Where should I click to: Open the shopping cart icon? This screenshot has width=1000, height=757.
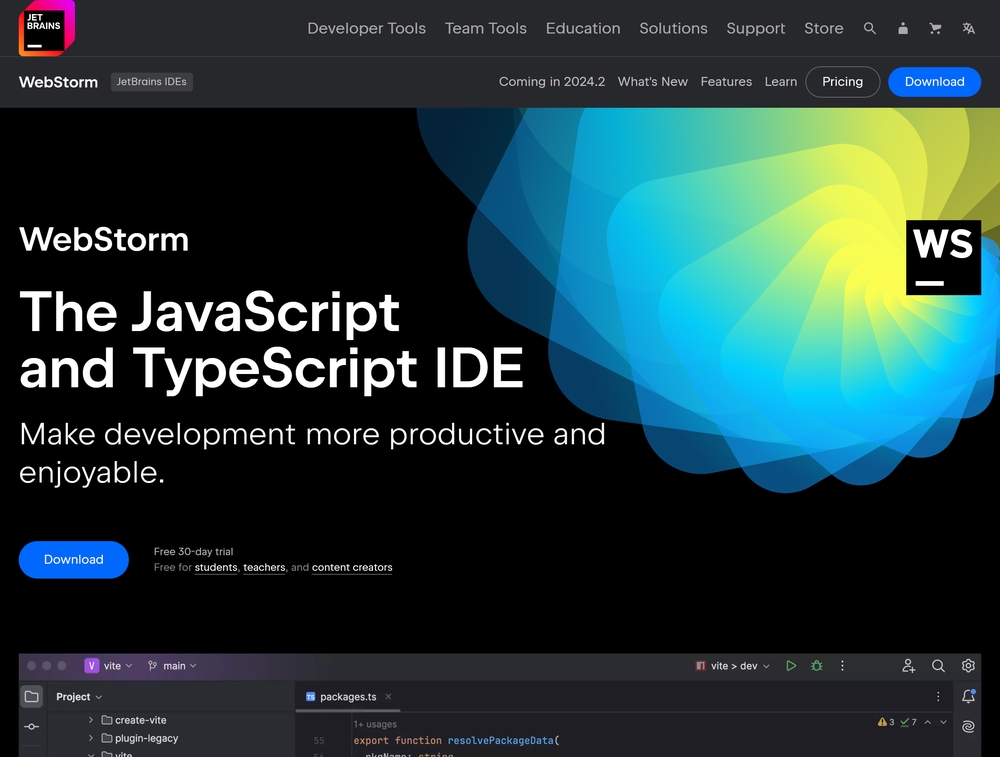point(935,28)
